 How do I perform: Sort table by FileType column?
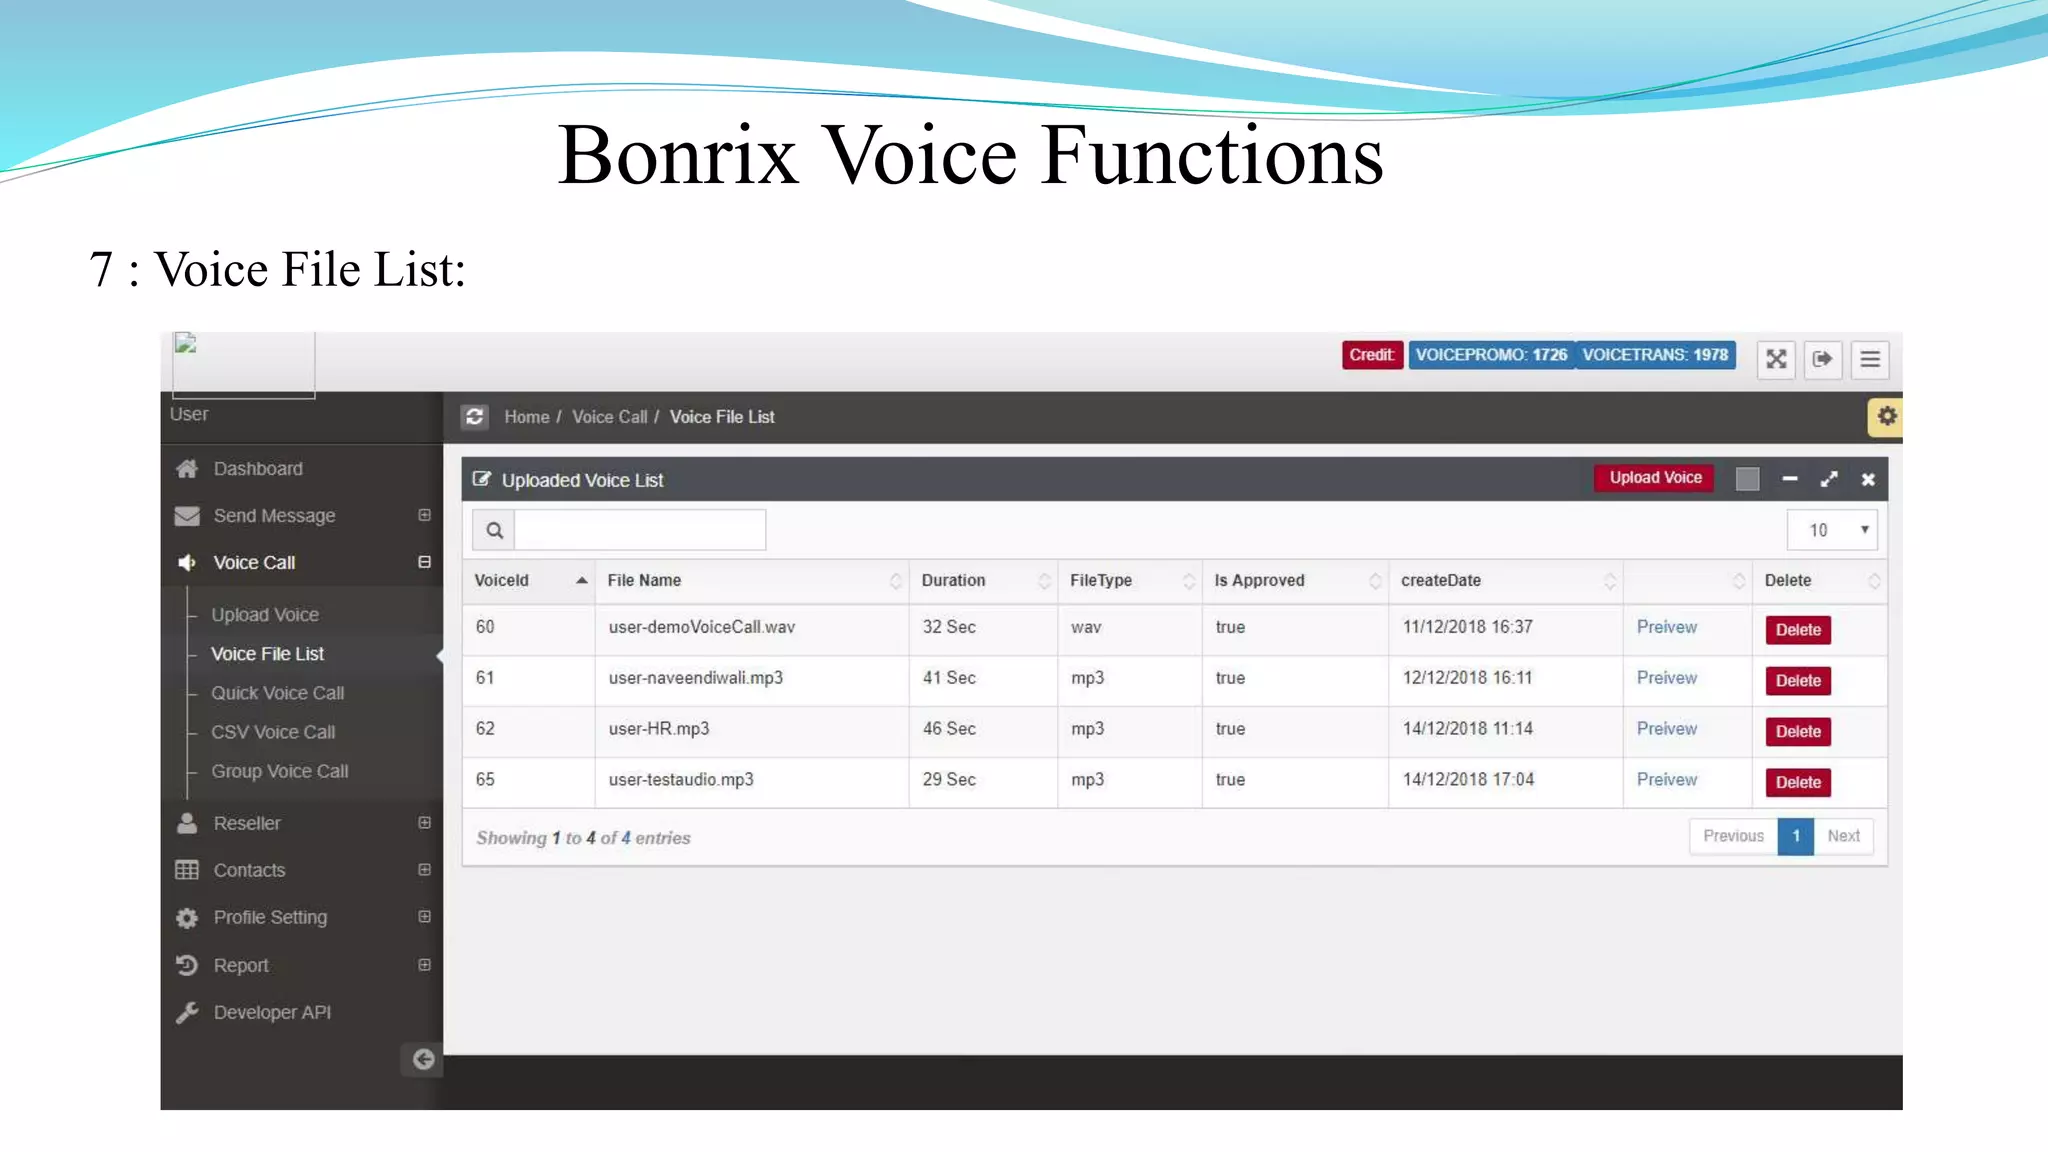click(x=1130, y=580)
